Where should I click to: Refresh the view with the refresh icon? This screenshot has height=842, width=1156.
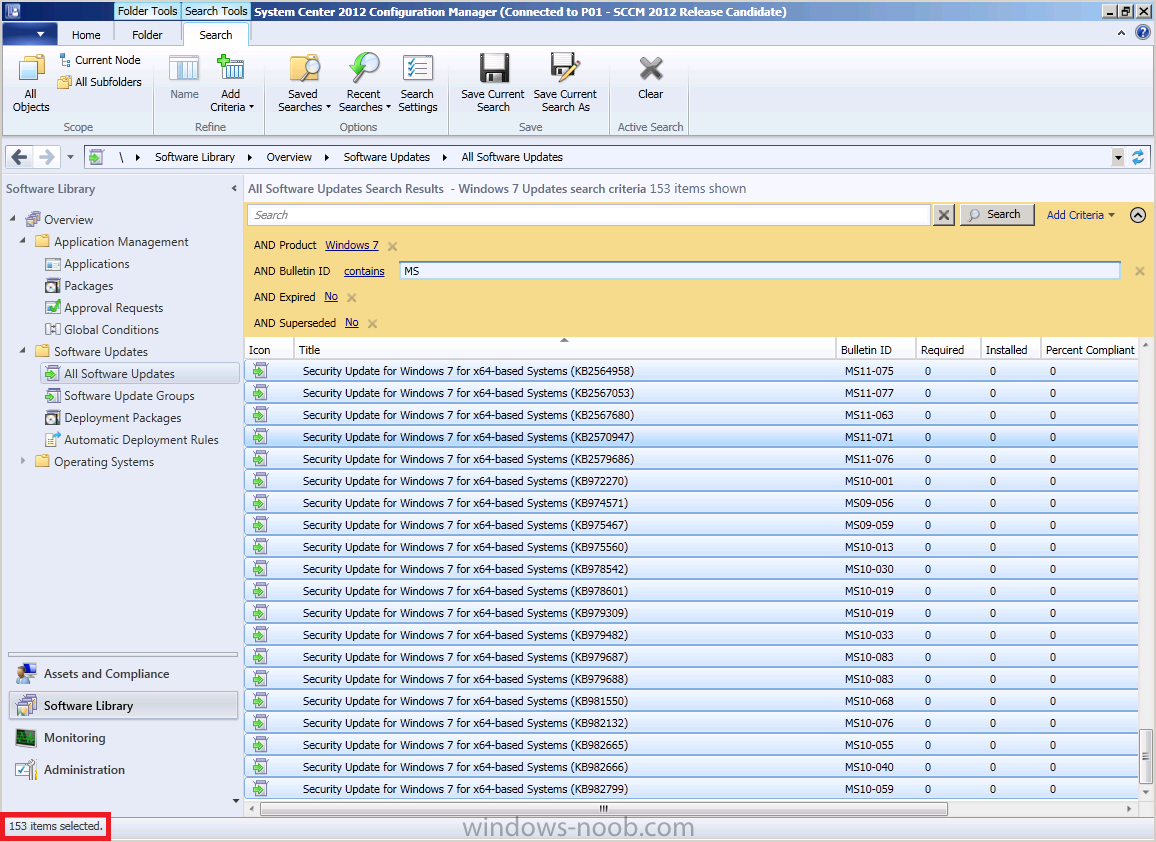pyautogui.click(x=1138, y=157)
